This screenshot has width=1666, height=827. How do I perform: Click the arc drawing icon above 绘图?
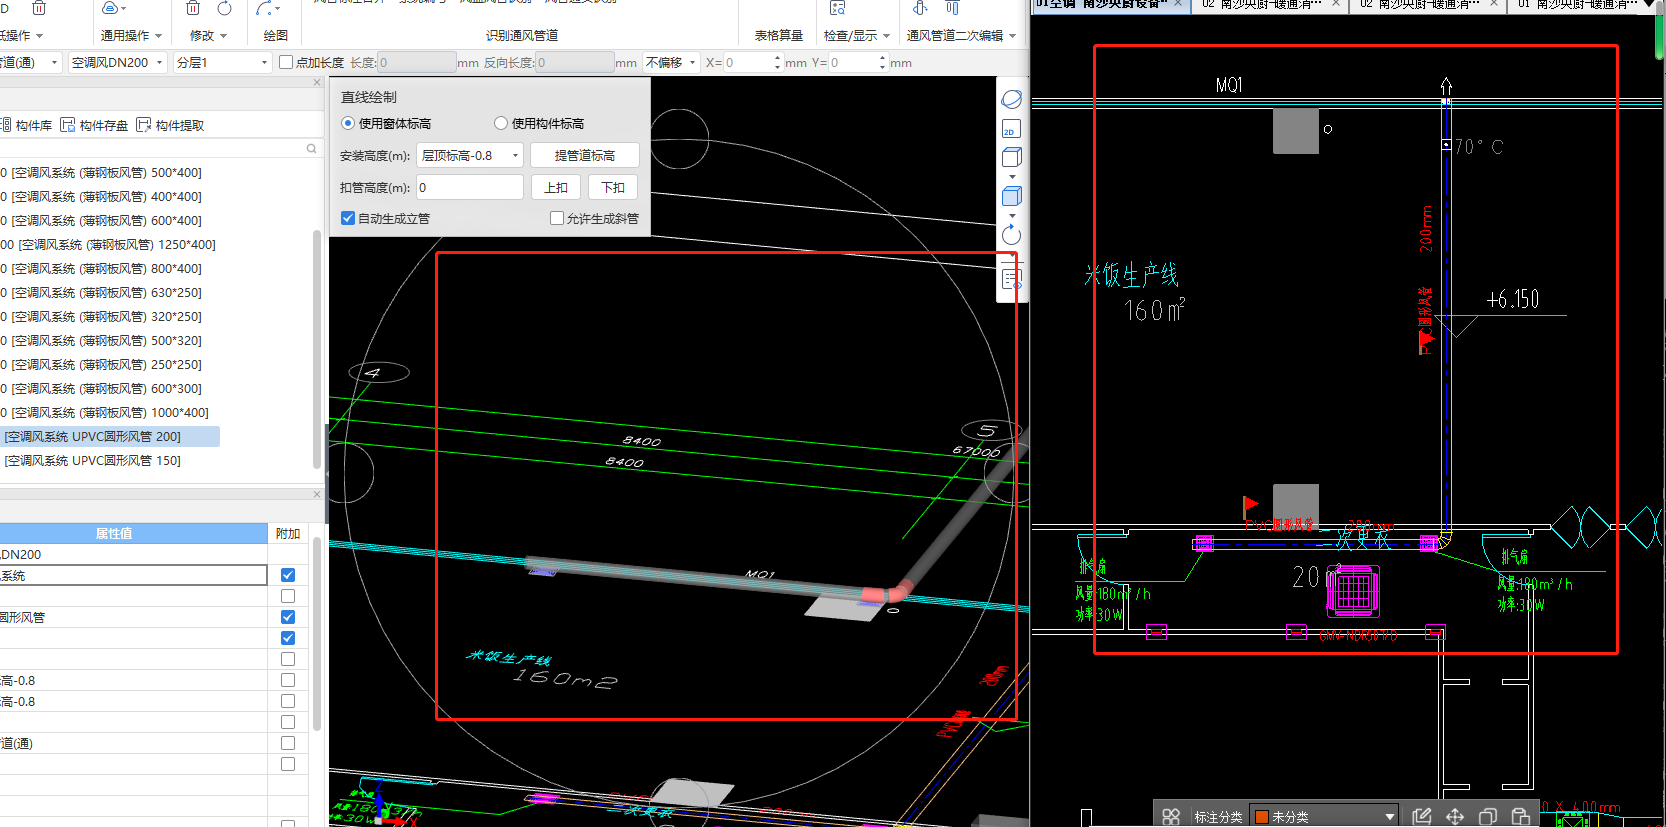tap(266, 8)
